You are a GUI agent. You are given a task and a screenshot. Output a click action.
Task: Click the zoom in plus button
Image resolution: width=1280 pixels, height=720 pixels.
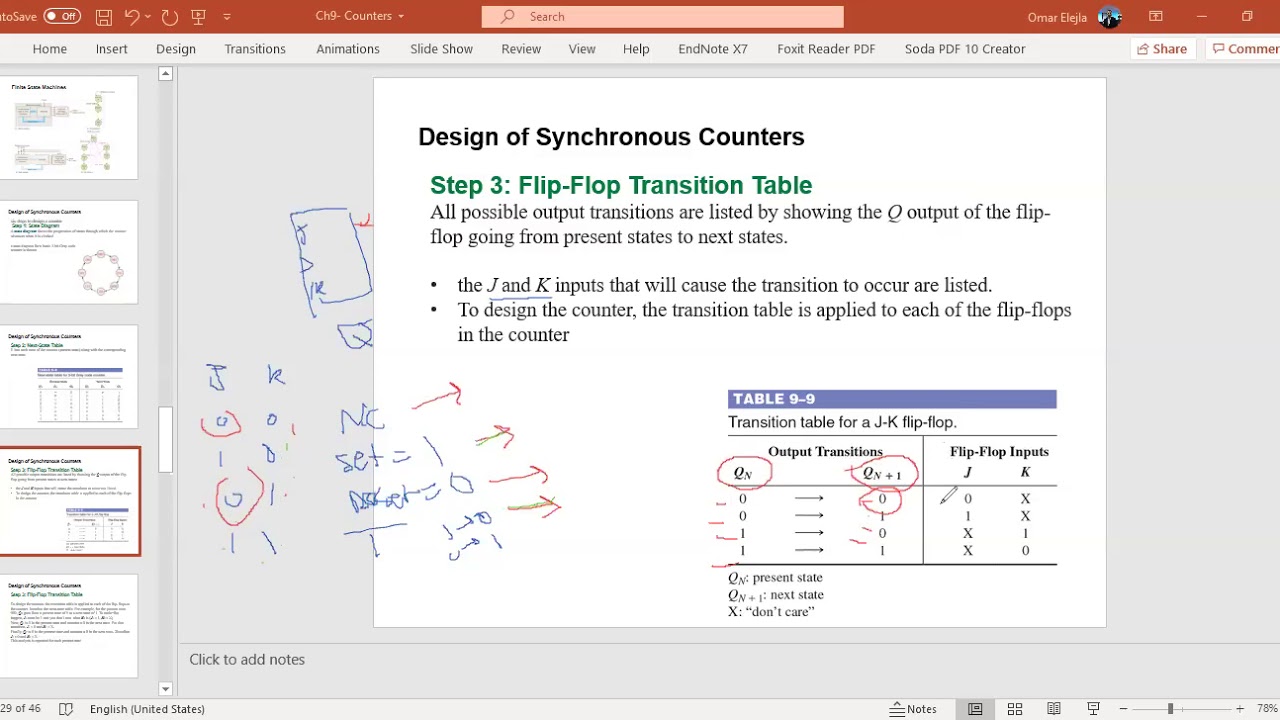pyautogui.click(x=1241, y=708)
